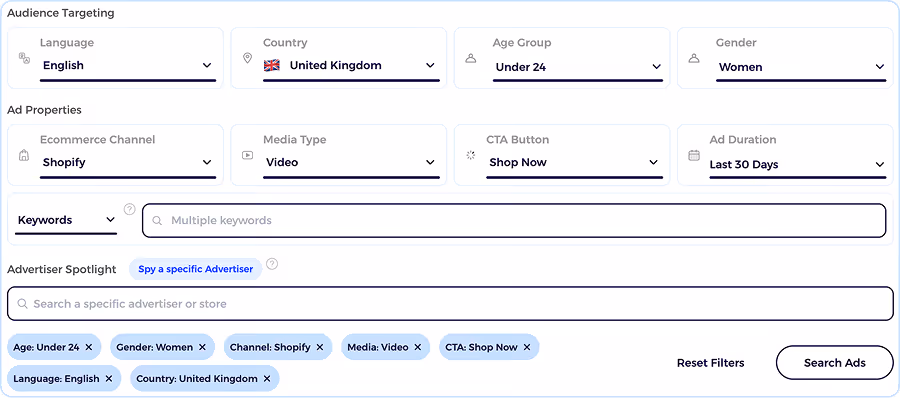This screenshot has height=398, width=900.
Task: Click the United Kingdom flag icon
Action: [271, 65]
